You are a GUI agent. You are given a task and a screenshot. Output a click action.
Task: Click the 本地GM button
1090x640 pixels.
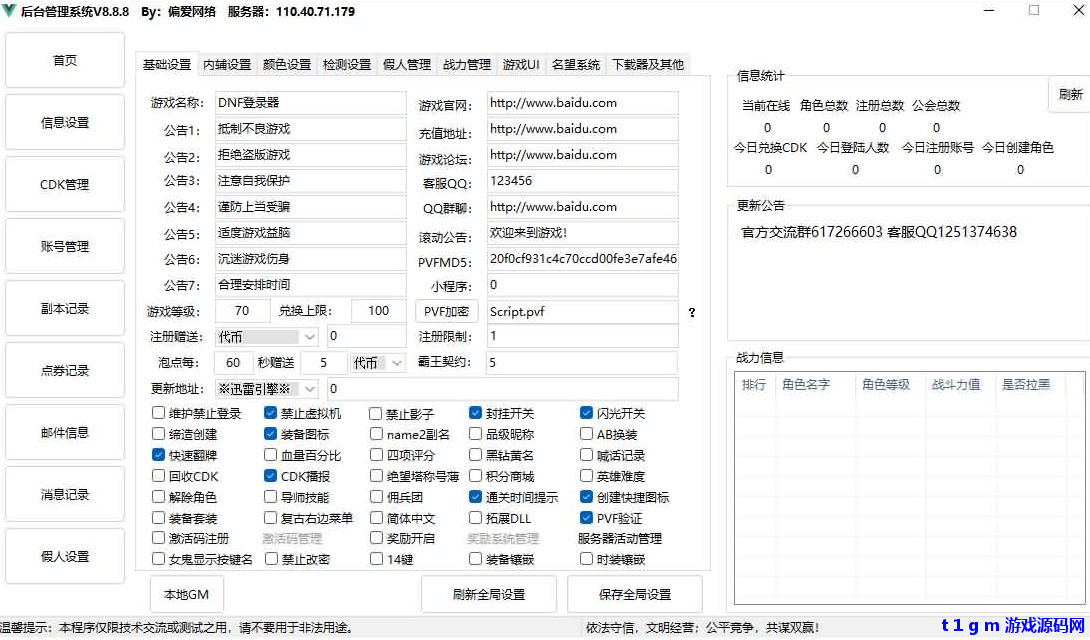coord(185,594)
